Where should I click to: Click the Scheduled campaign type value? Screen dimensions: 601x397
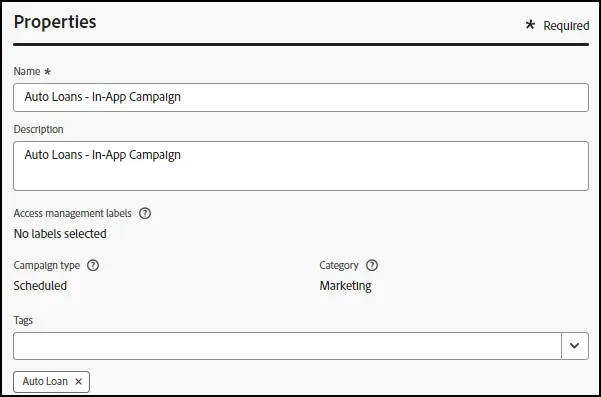(x=40, y=286)
